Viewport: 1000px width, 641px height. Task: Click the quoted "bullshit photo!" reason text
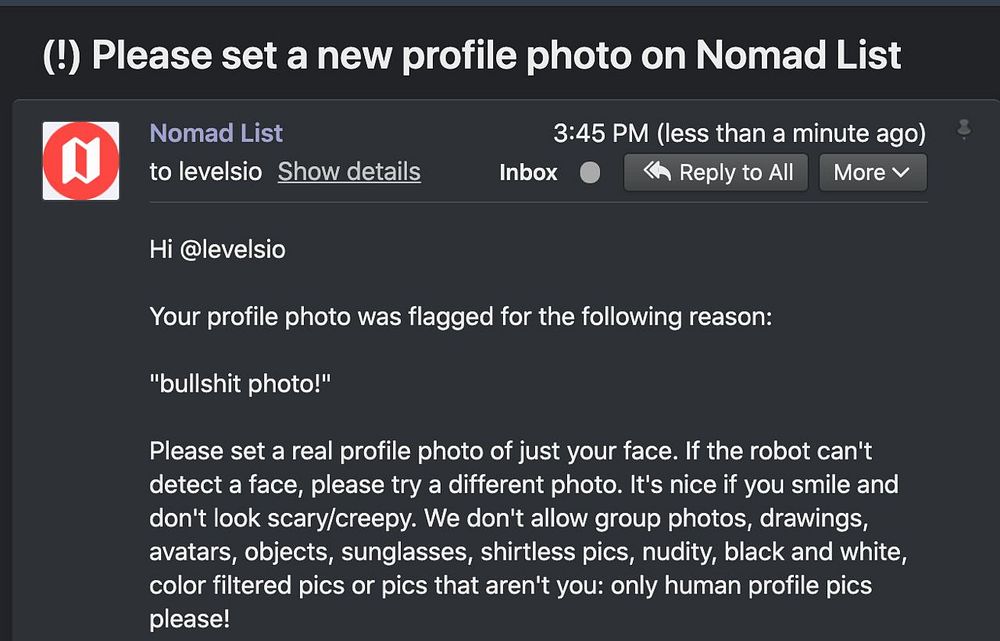239,384
